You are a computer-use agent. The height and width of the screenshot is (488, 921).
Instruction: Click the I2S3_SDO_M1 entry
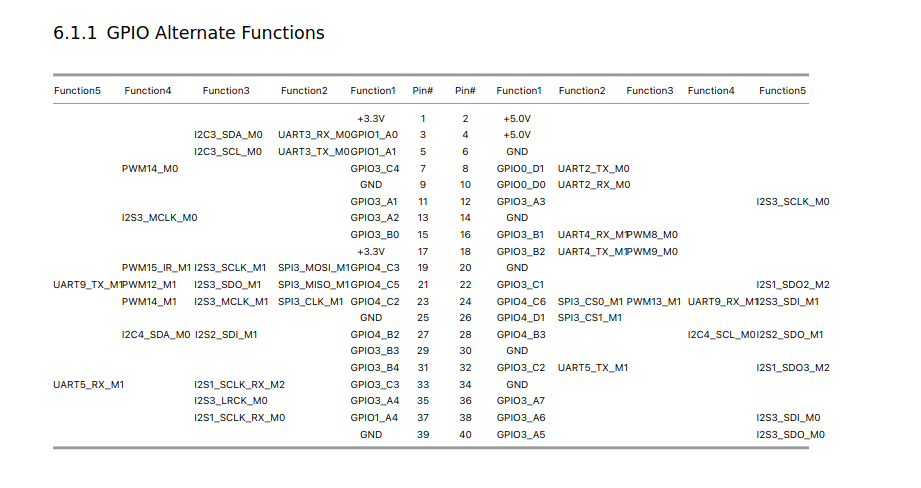tap(228, 284)
